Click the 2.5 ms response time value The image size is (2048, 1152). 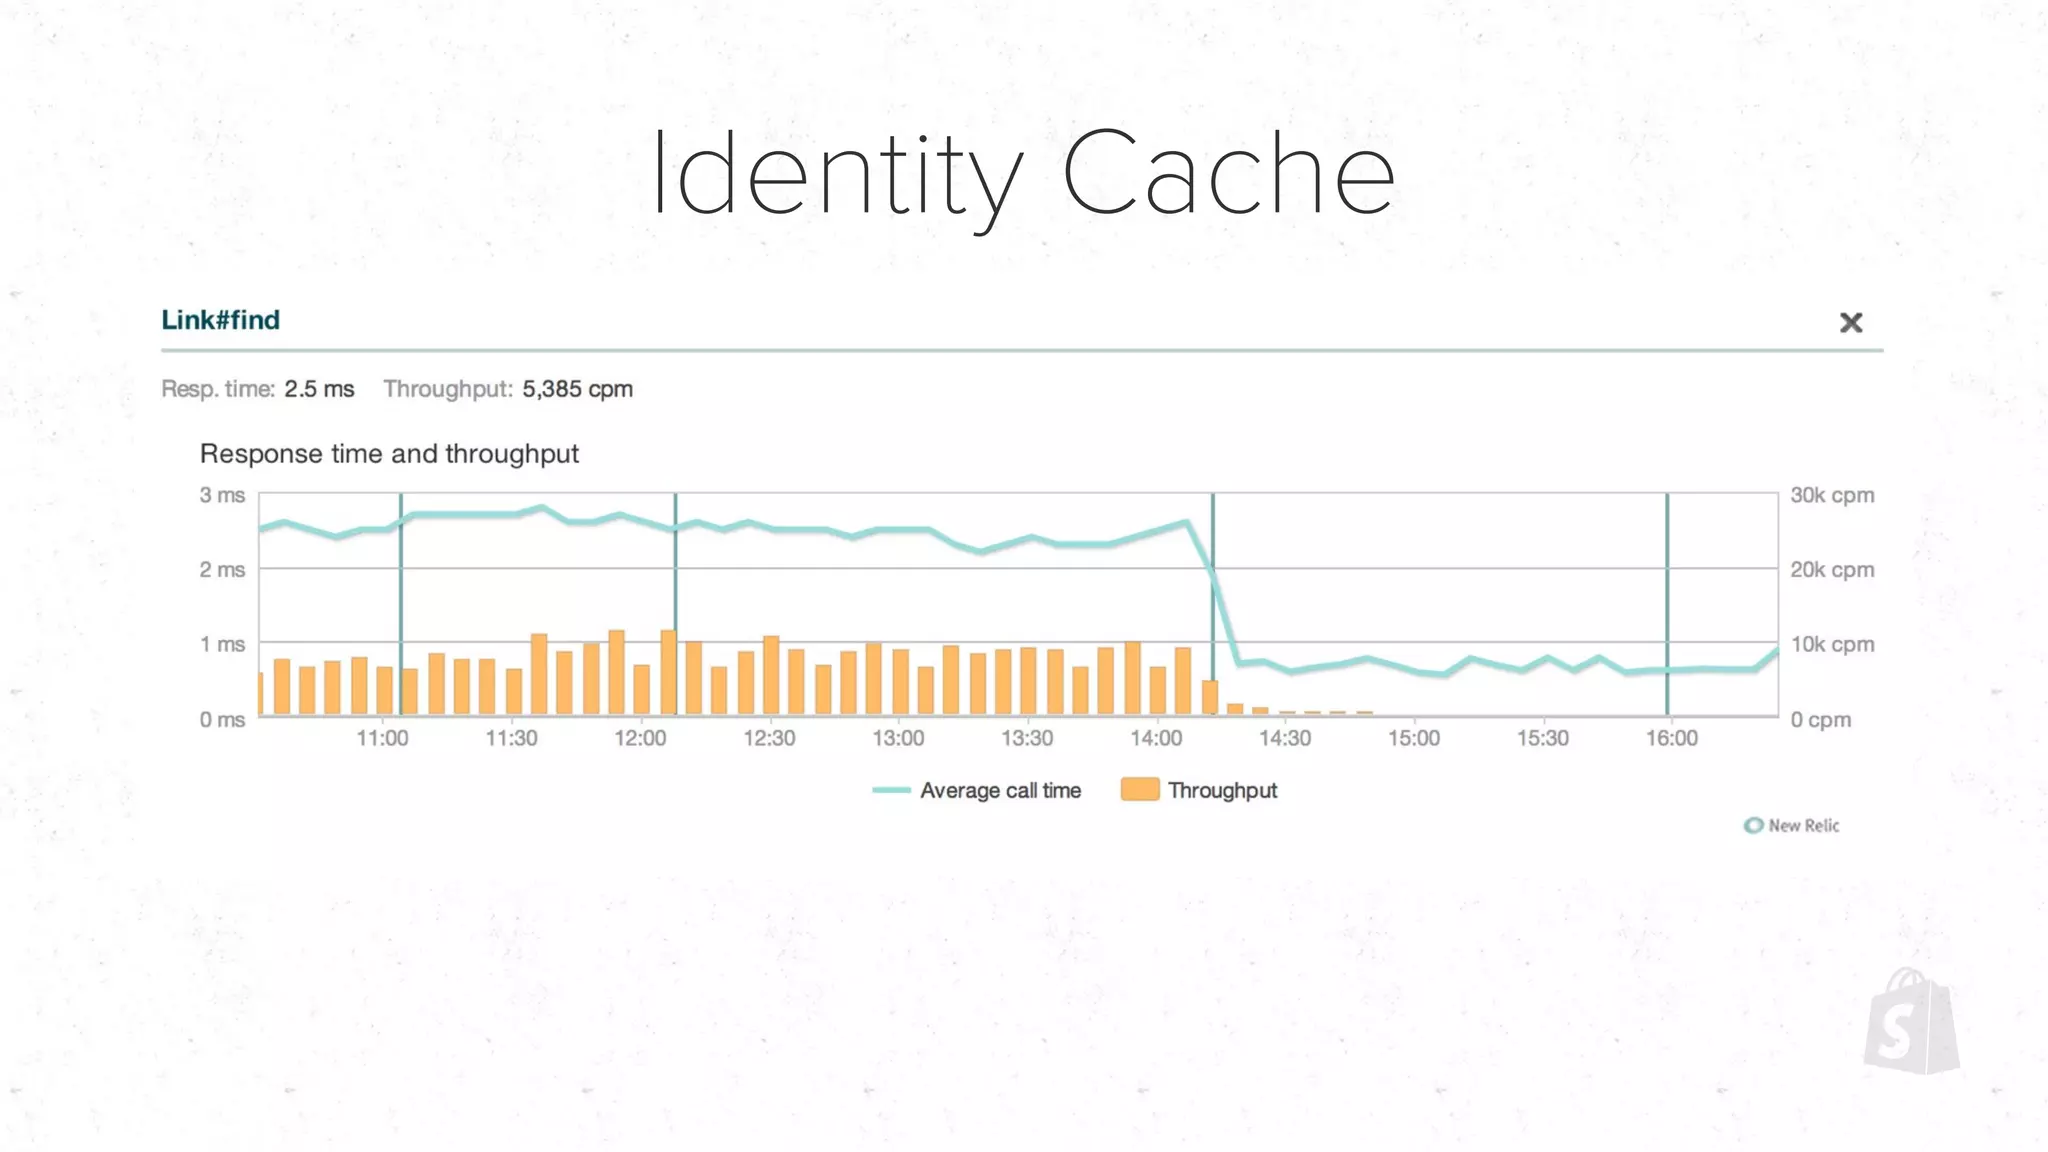coord(319,389)
